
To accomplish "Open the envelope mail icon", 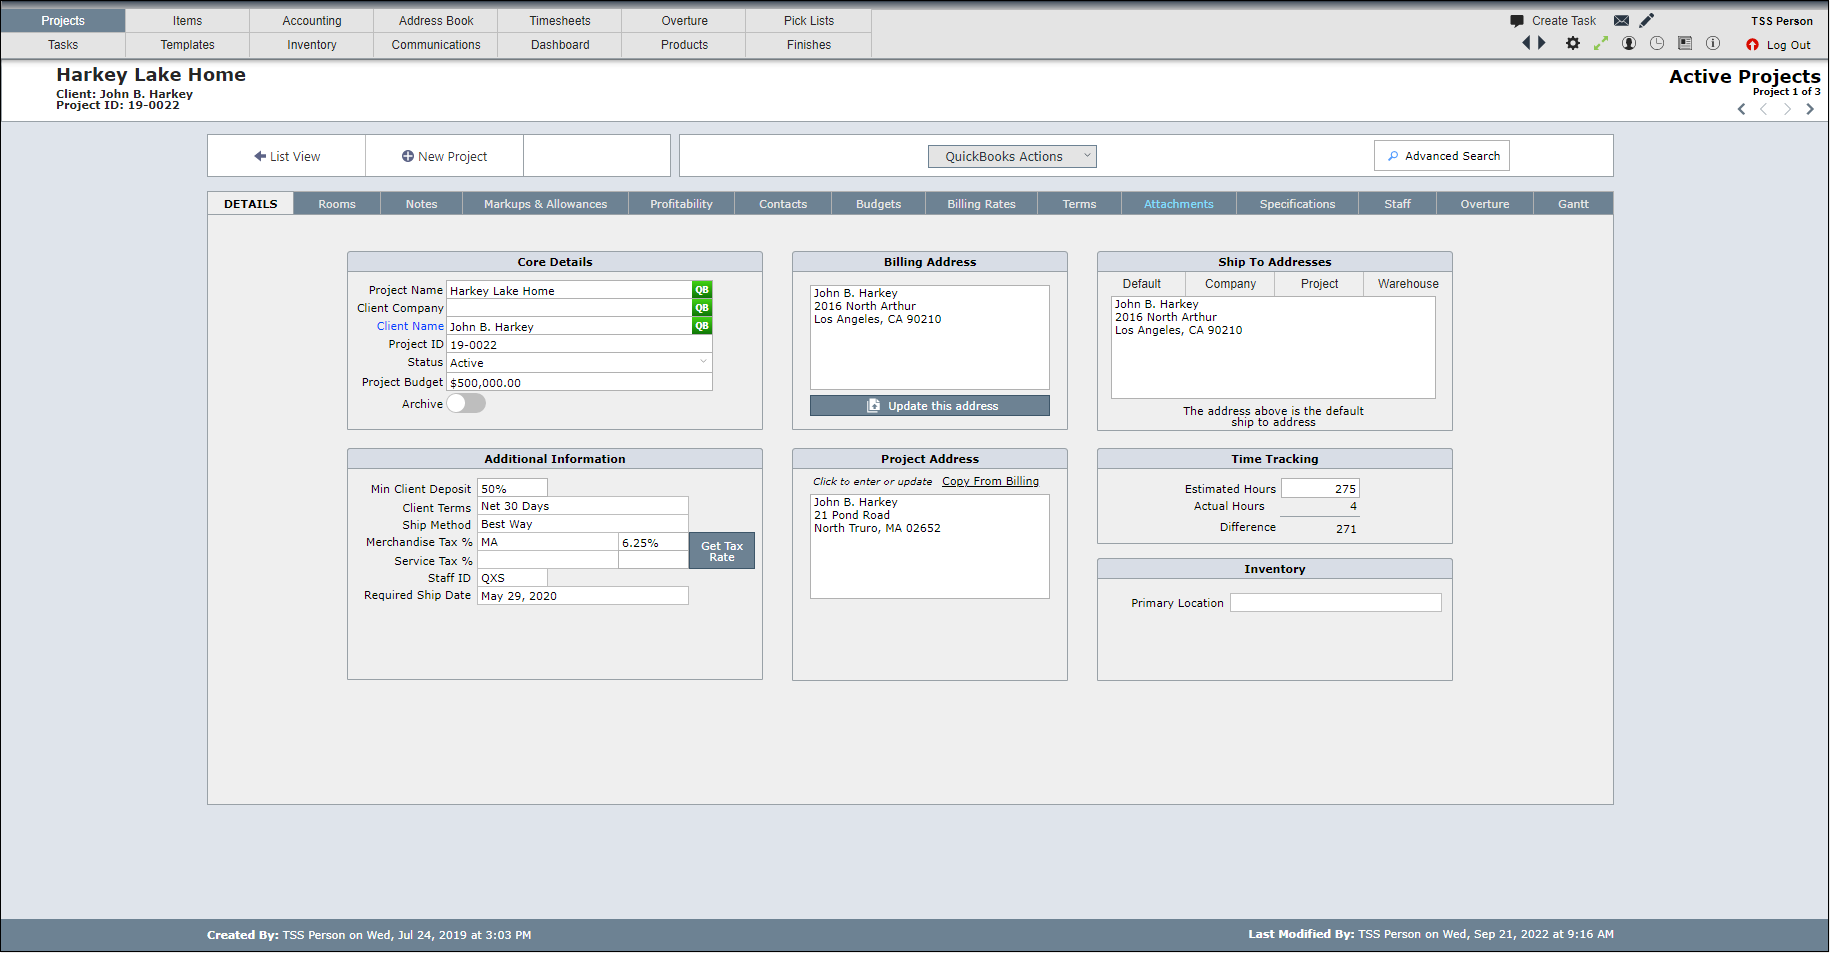I will coord(1621,20).
